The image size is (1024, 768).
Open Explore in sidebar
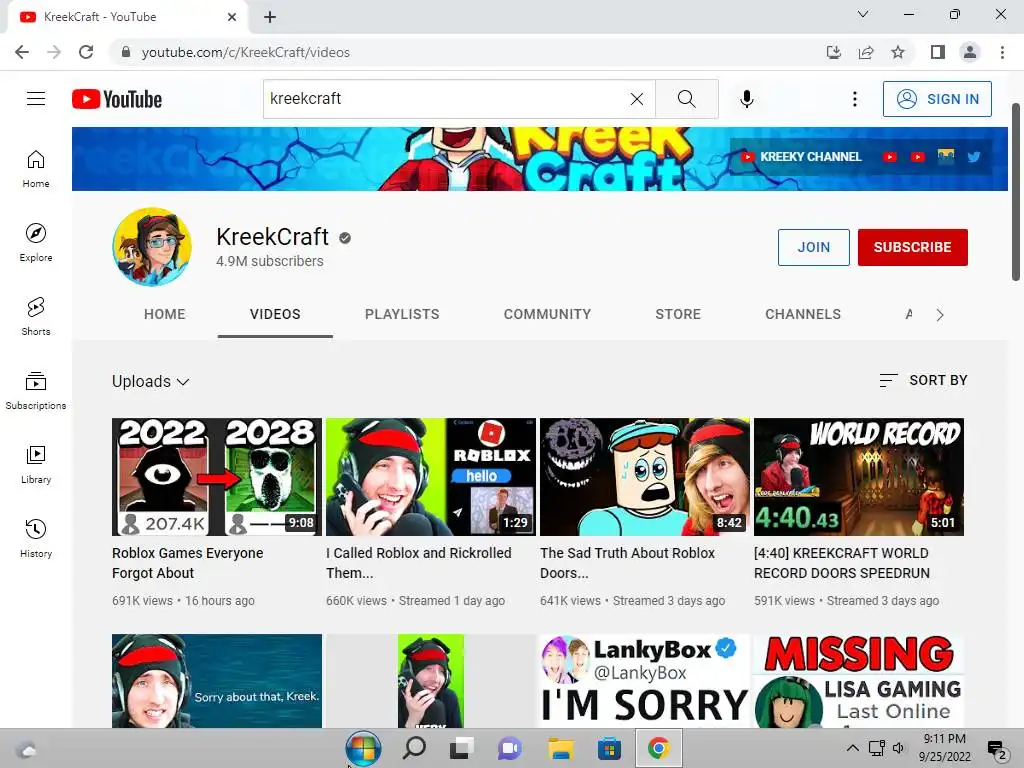pos(36,242)
